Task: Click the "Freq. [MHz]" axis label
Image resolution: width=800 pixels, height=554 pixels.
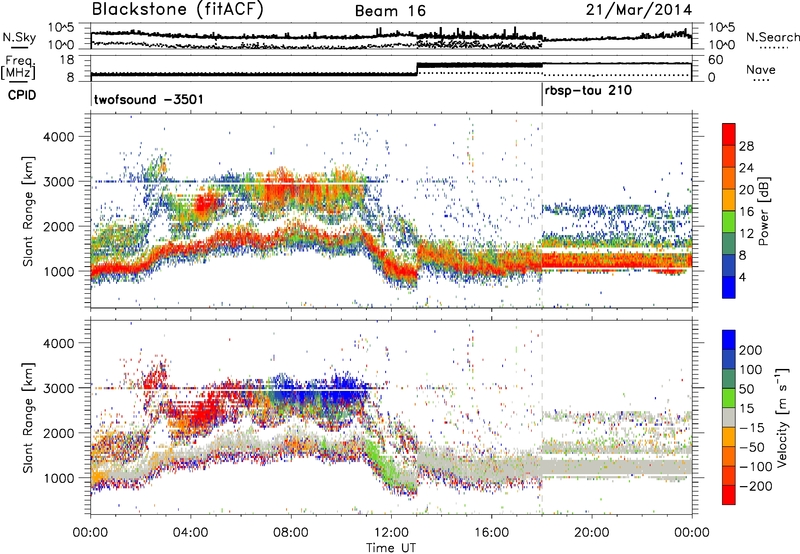Action: coord(18,67)
